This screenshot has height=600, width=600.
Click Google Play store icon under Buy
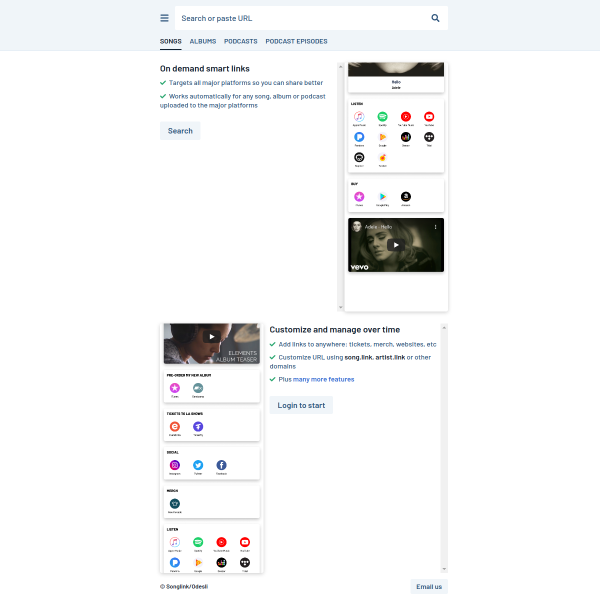click(382, 197)
